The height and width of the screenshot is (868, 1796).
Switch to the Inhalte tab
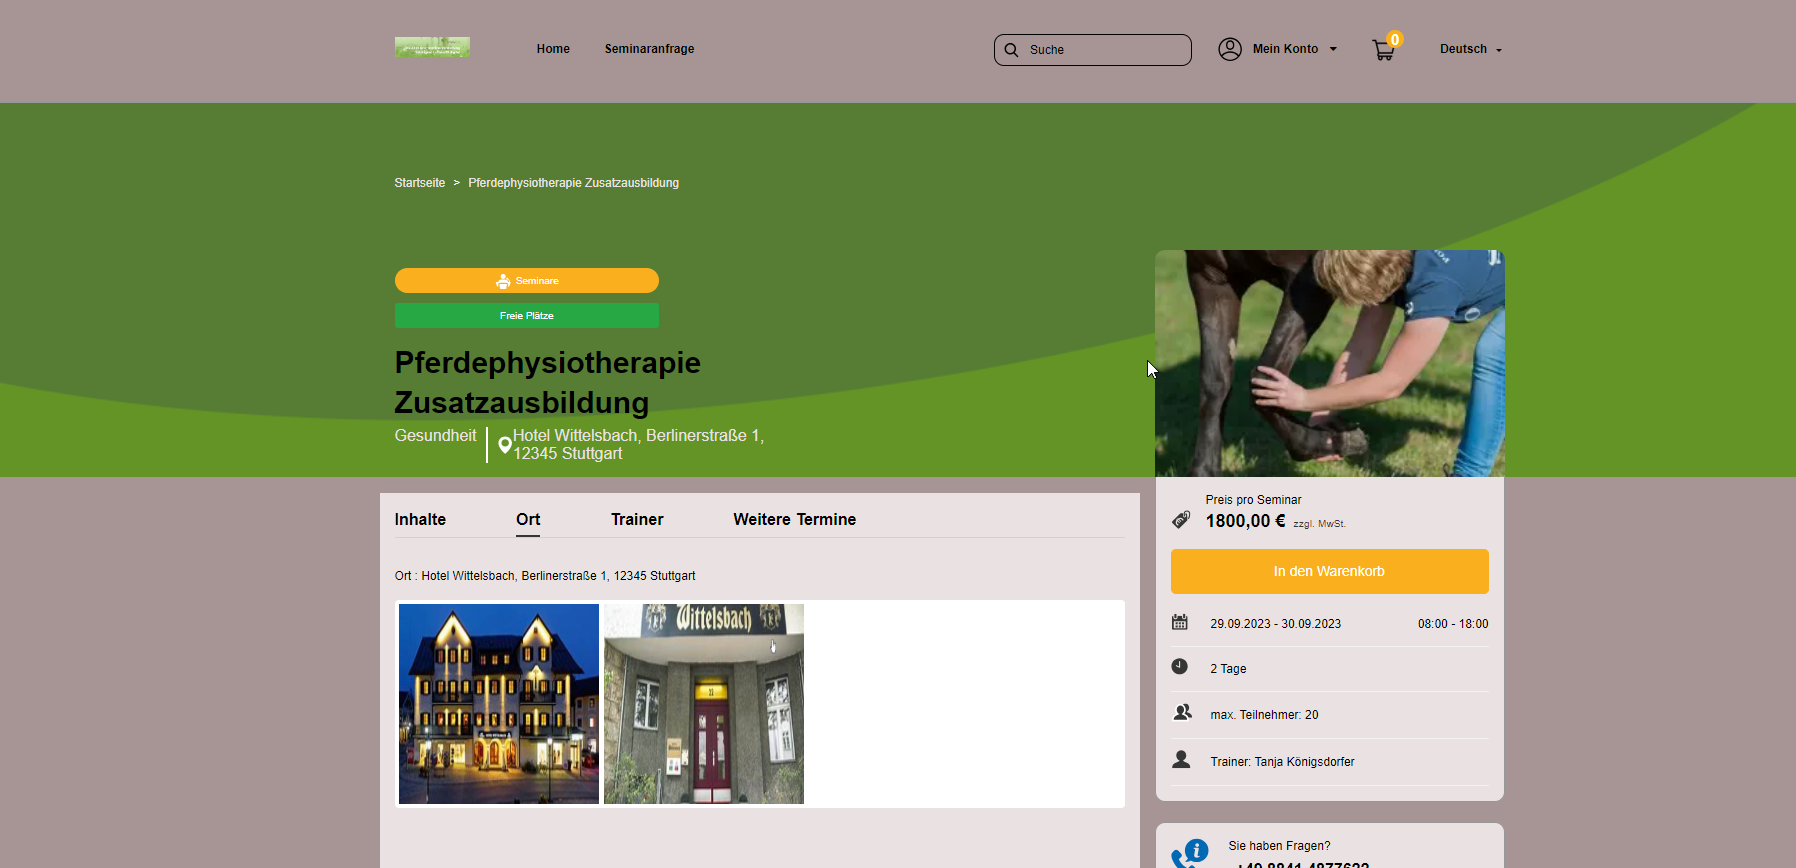(420, 520)
